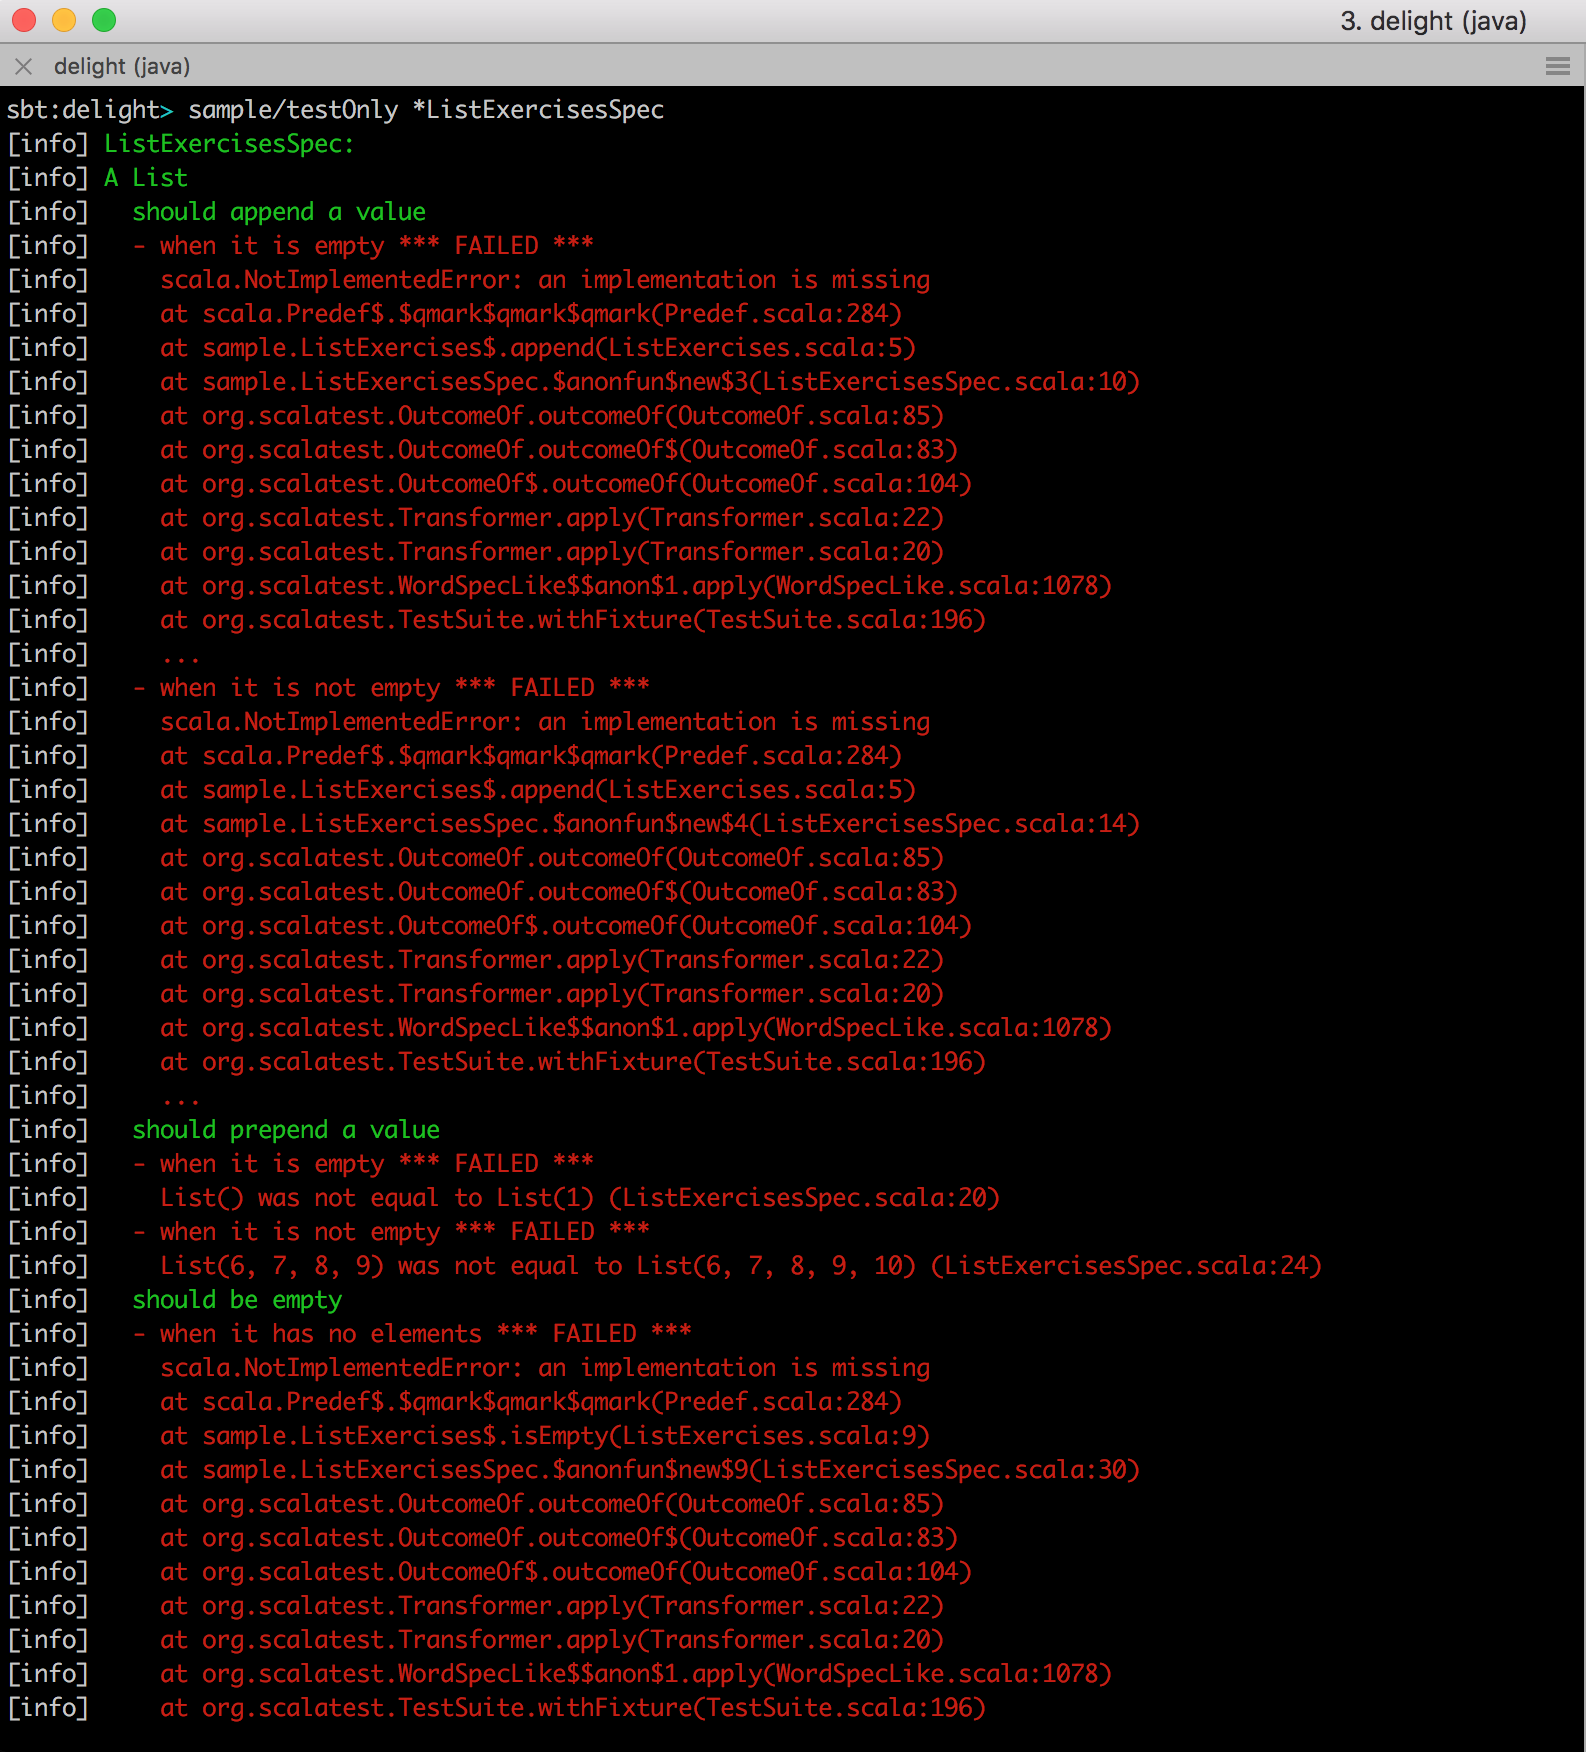The image size is (1586, 1752).
Task: Click the green zoom window button
Action: click(104, 20)
